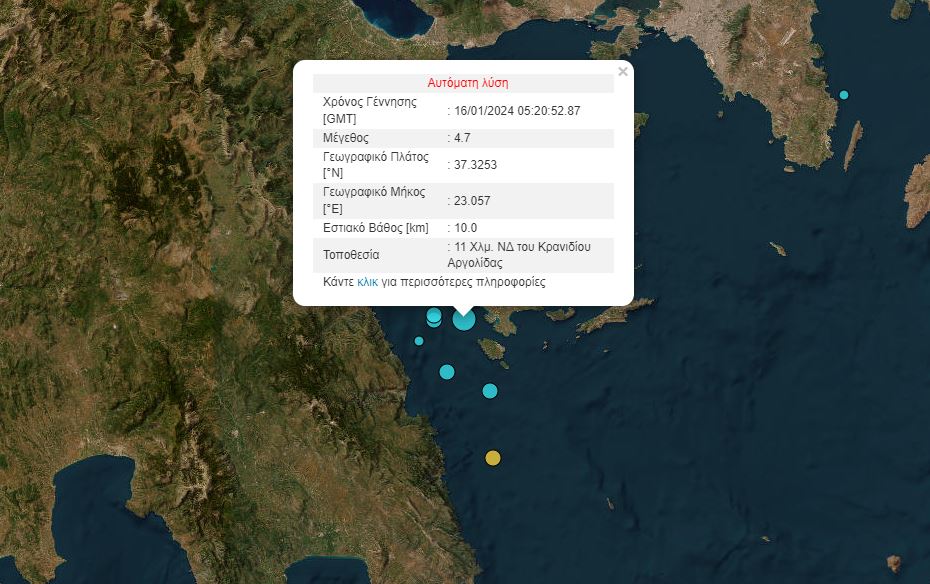This screenshot has height=584, width=930.
Task: Select the medium cyan marker below the smallest coastal marker
Action: [x=447, y=372]
